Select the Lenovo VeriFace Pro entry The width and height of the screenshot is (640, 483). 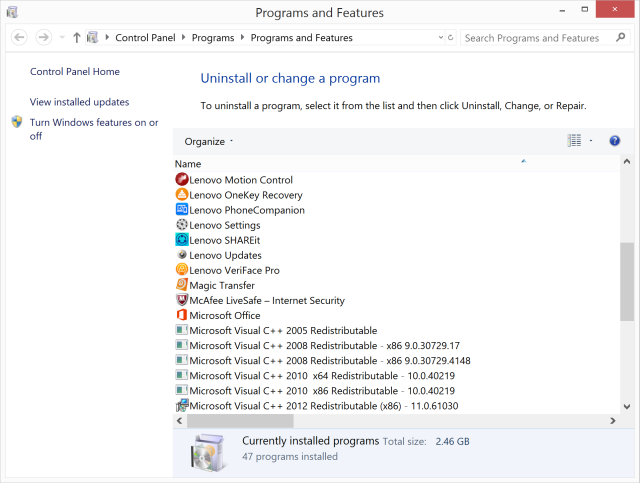click(x=234, y=270)
